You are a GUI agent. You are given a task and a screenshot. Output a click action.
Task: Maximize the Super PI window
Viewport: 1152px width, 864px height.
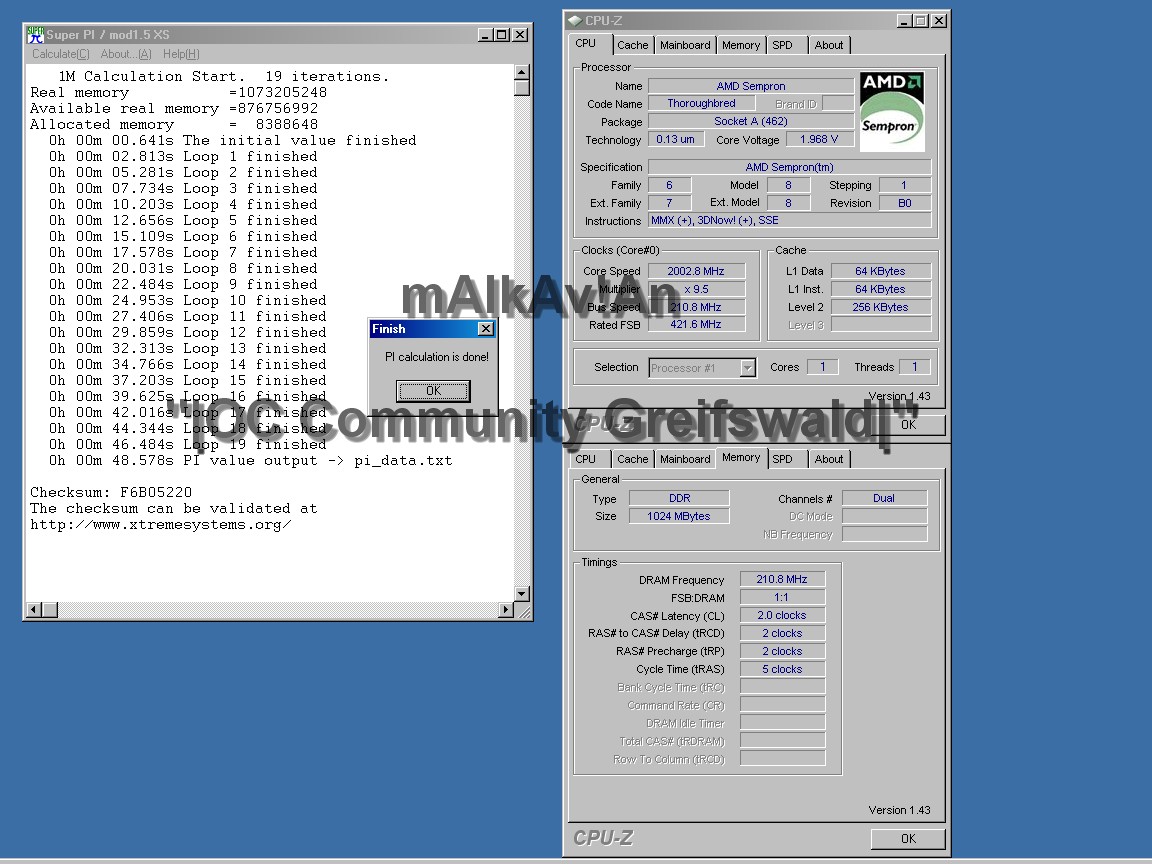tap(501, 35)
